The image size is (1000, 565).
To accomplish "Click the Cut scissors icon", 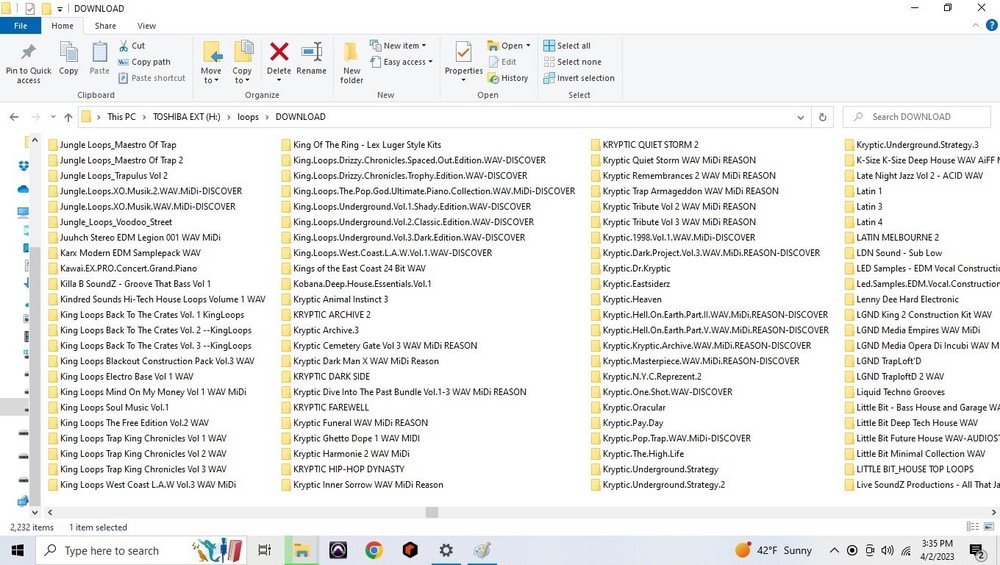I will (x=124, y=46).
